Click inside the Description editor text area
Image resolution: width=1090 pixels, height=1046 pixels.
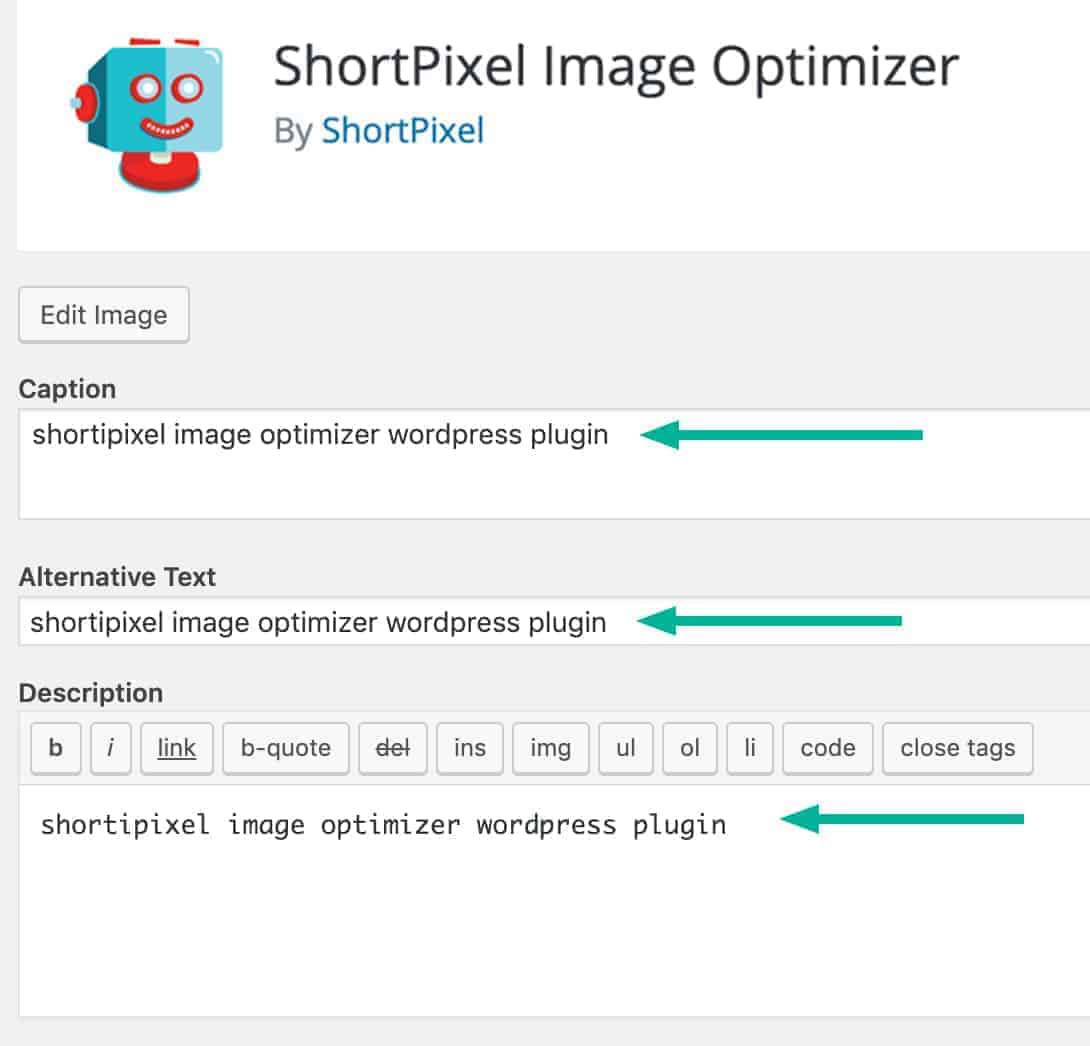[x=554, y=900]
